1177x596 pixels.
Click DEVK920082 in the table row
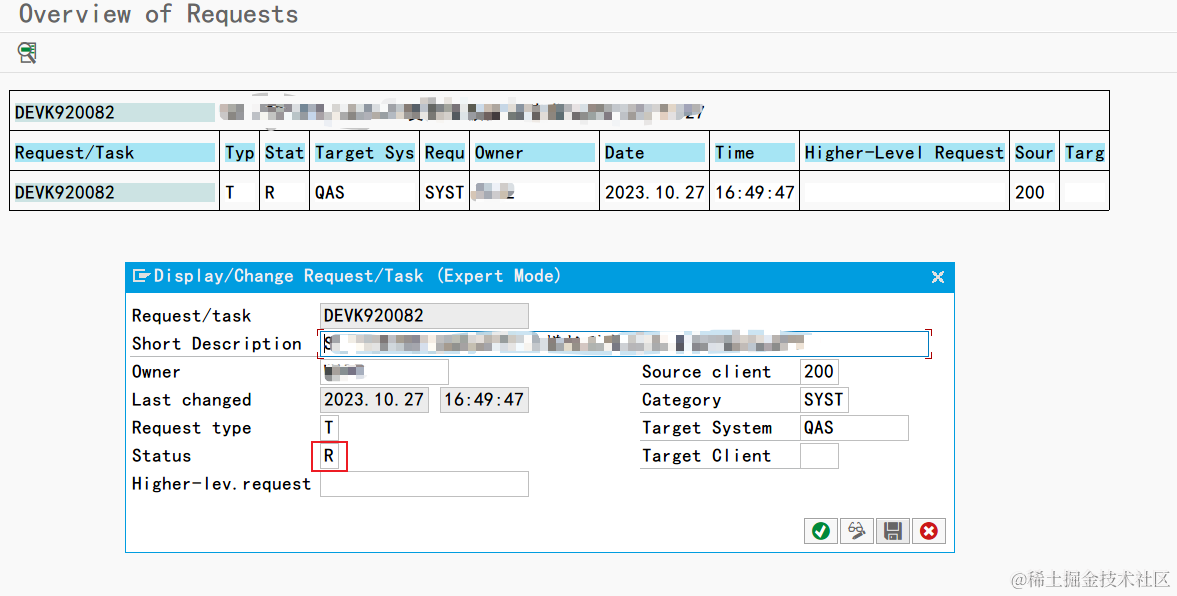click(x=114, y=193)
